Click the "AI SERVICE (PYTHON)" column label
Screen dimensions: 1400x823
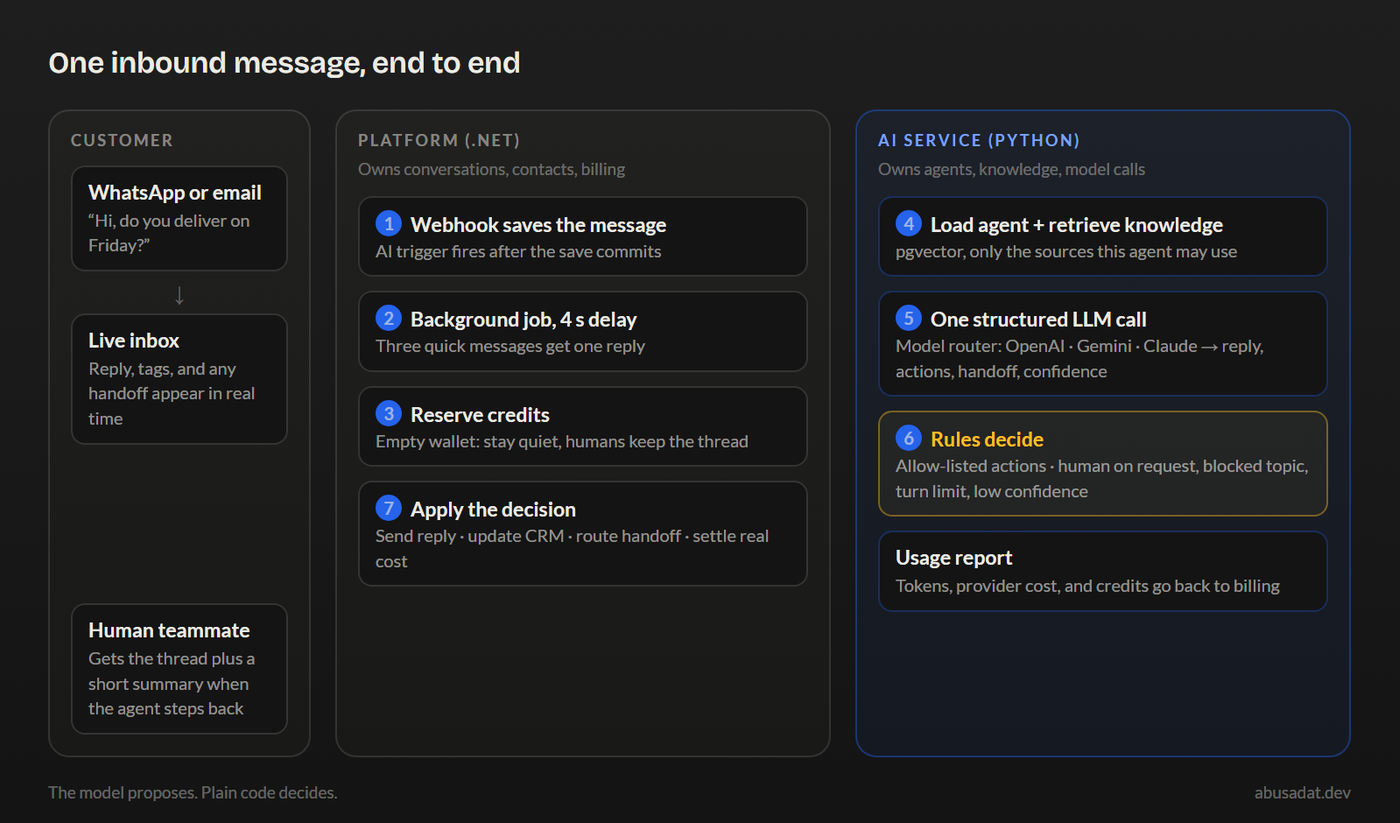coord(979,141)
